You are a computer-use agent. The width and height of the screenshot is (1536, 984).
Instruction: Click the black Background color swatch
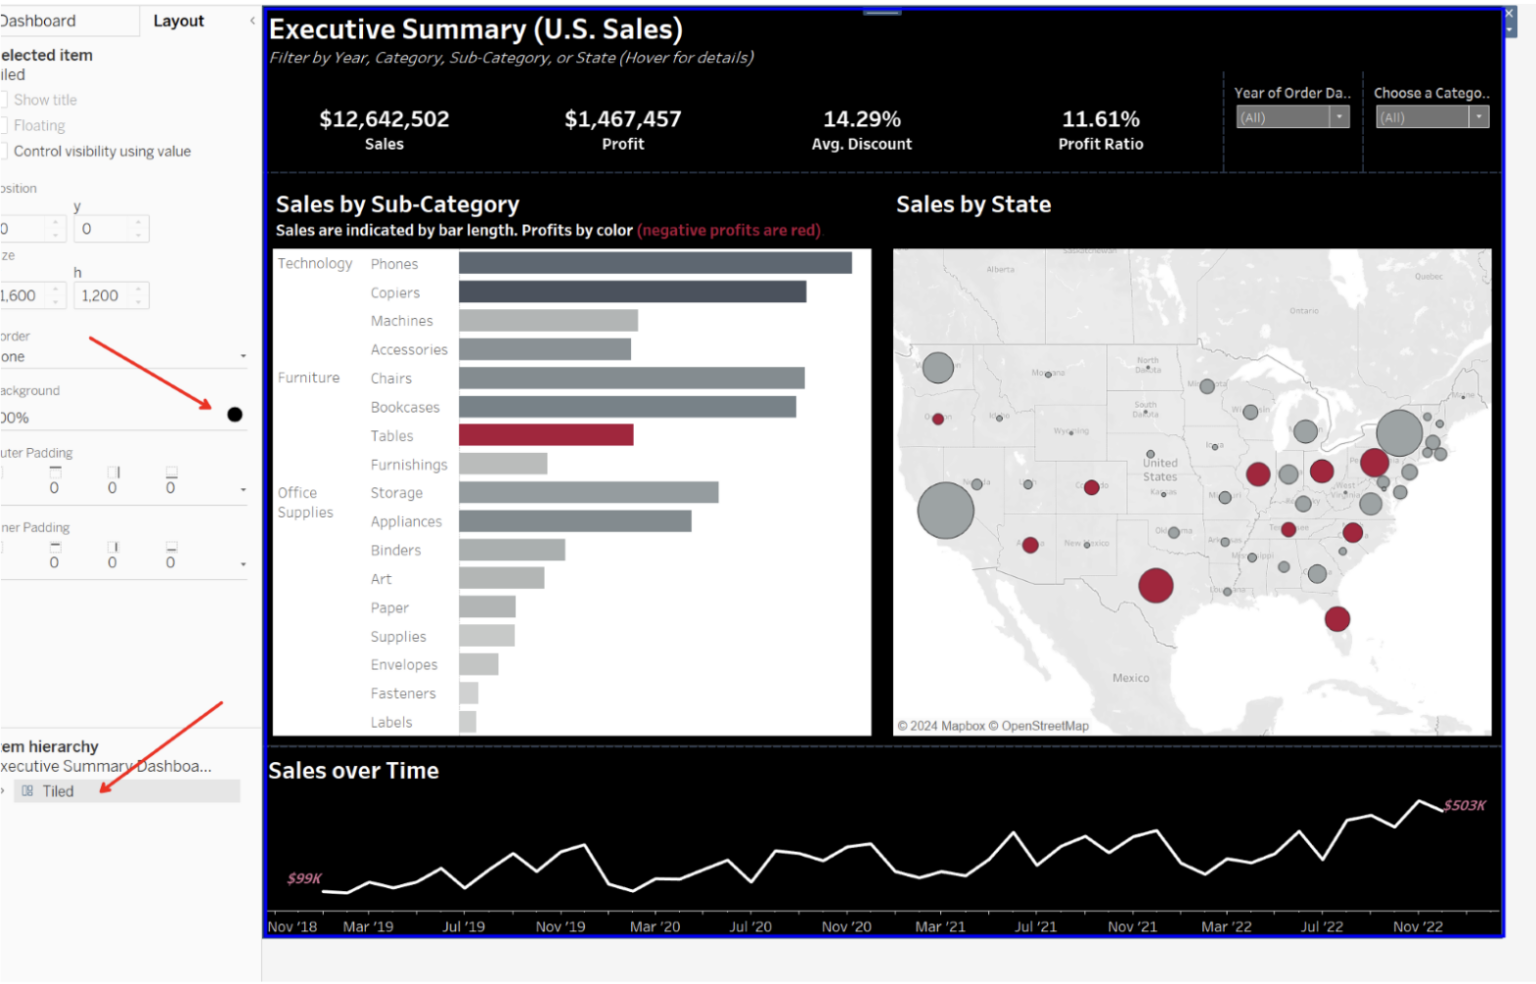point(235,414)
